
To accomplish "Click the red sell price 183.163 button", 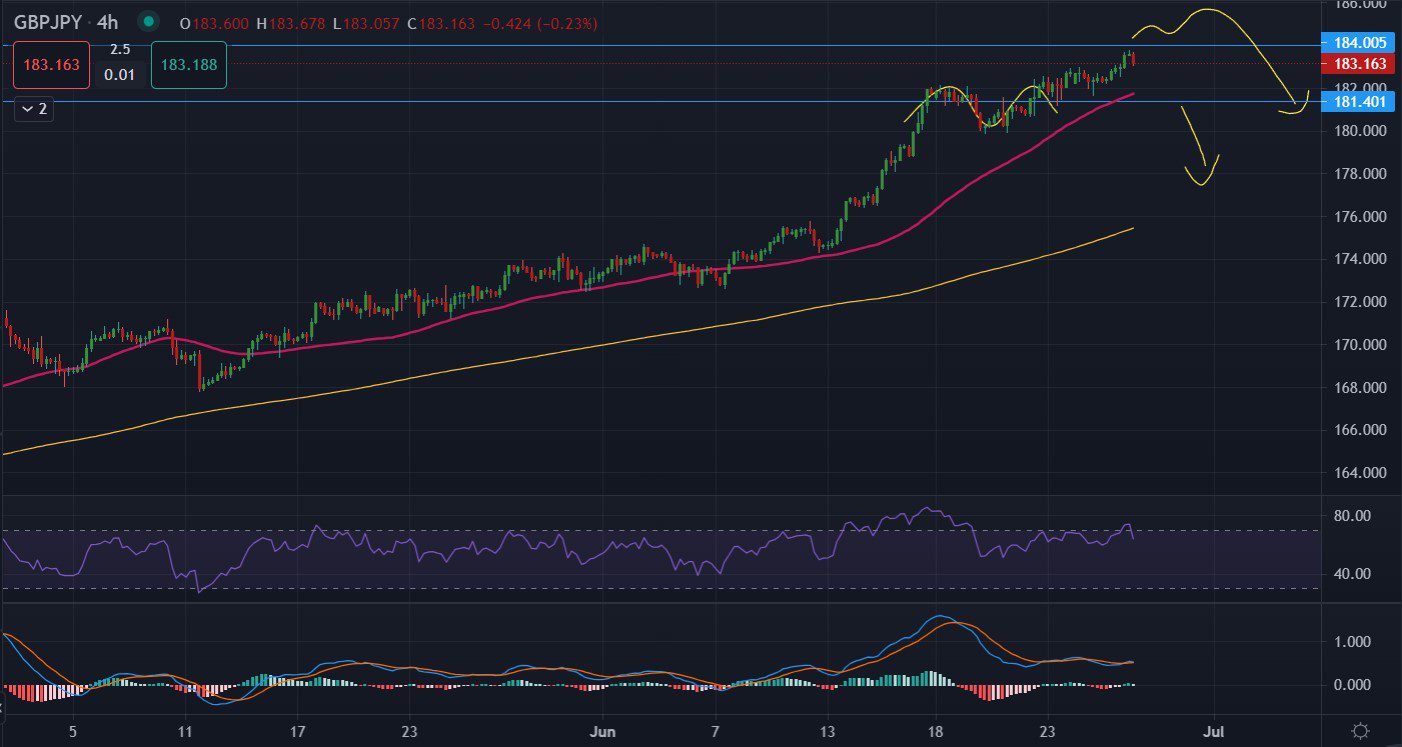I will pos(52,65).
